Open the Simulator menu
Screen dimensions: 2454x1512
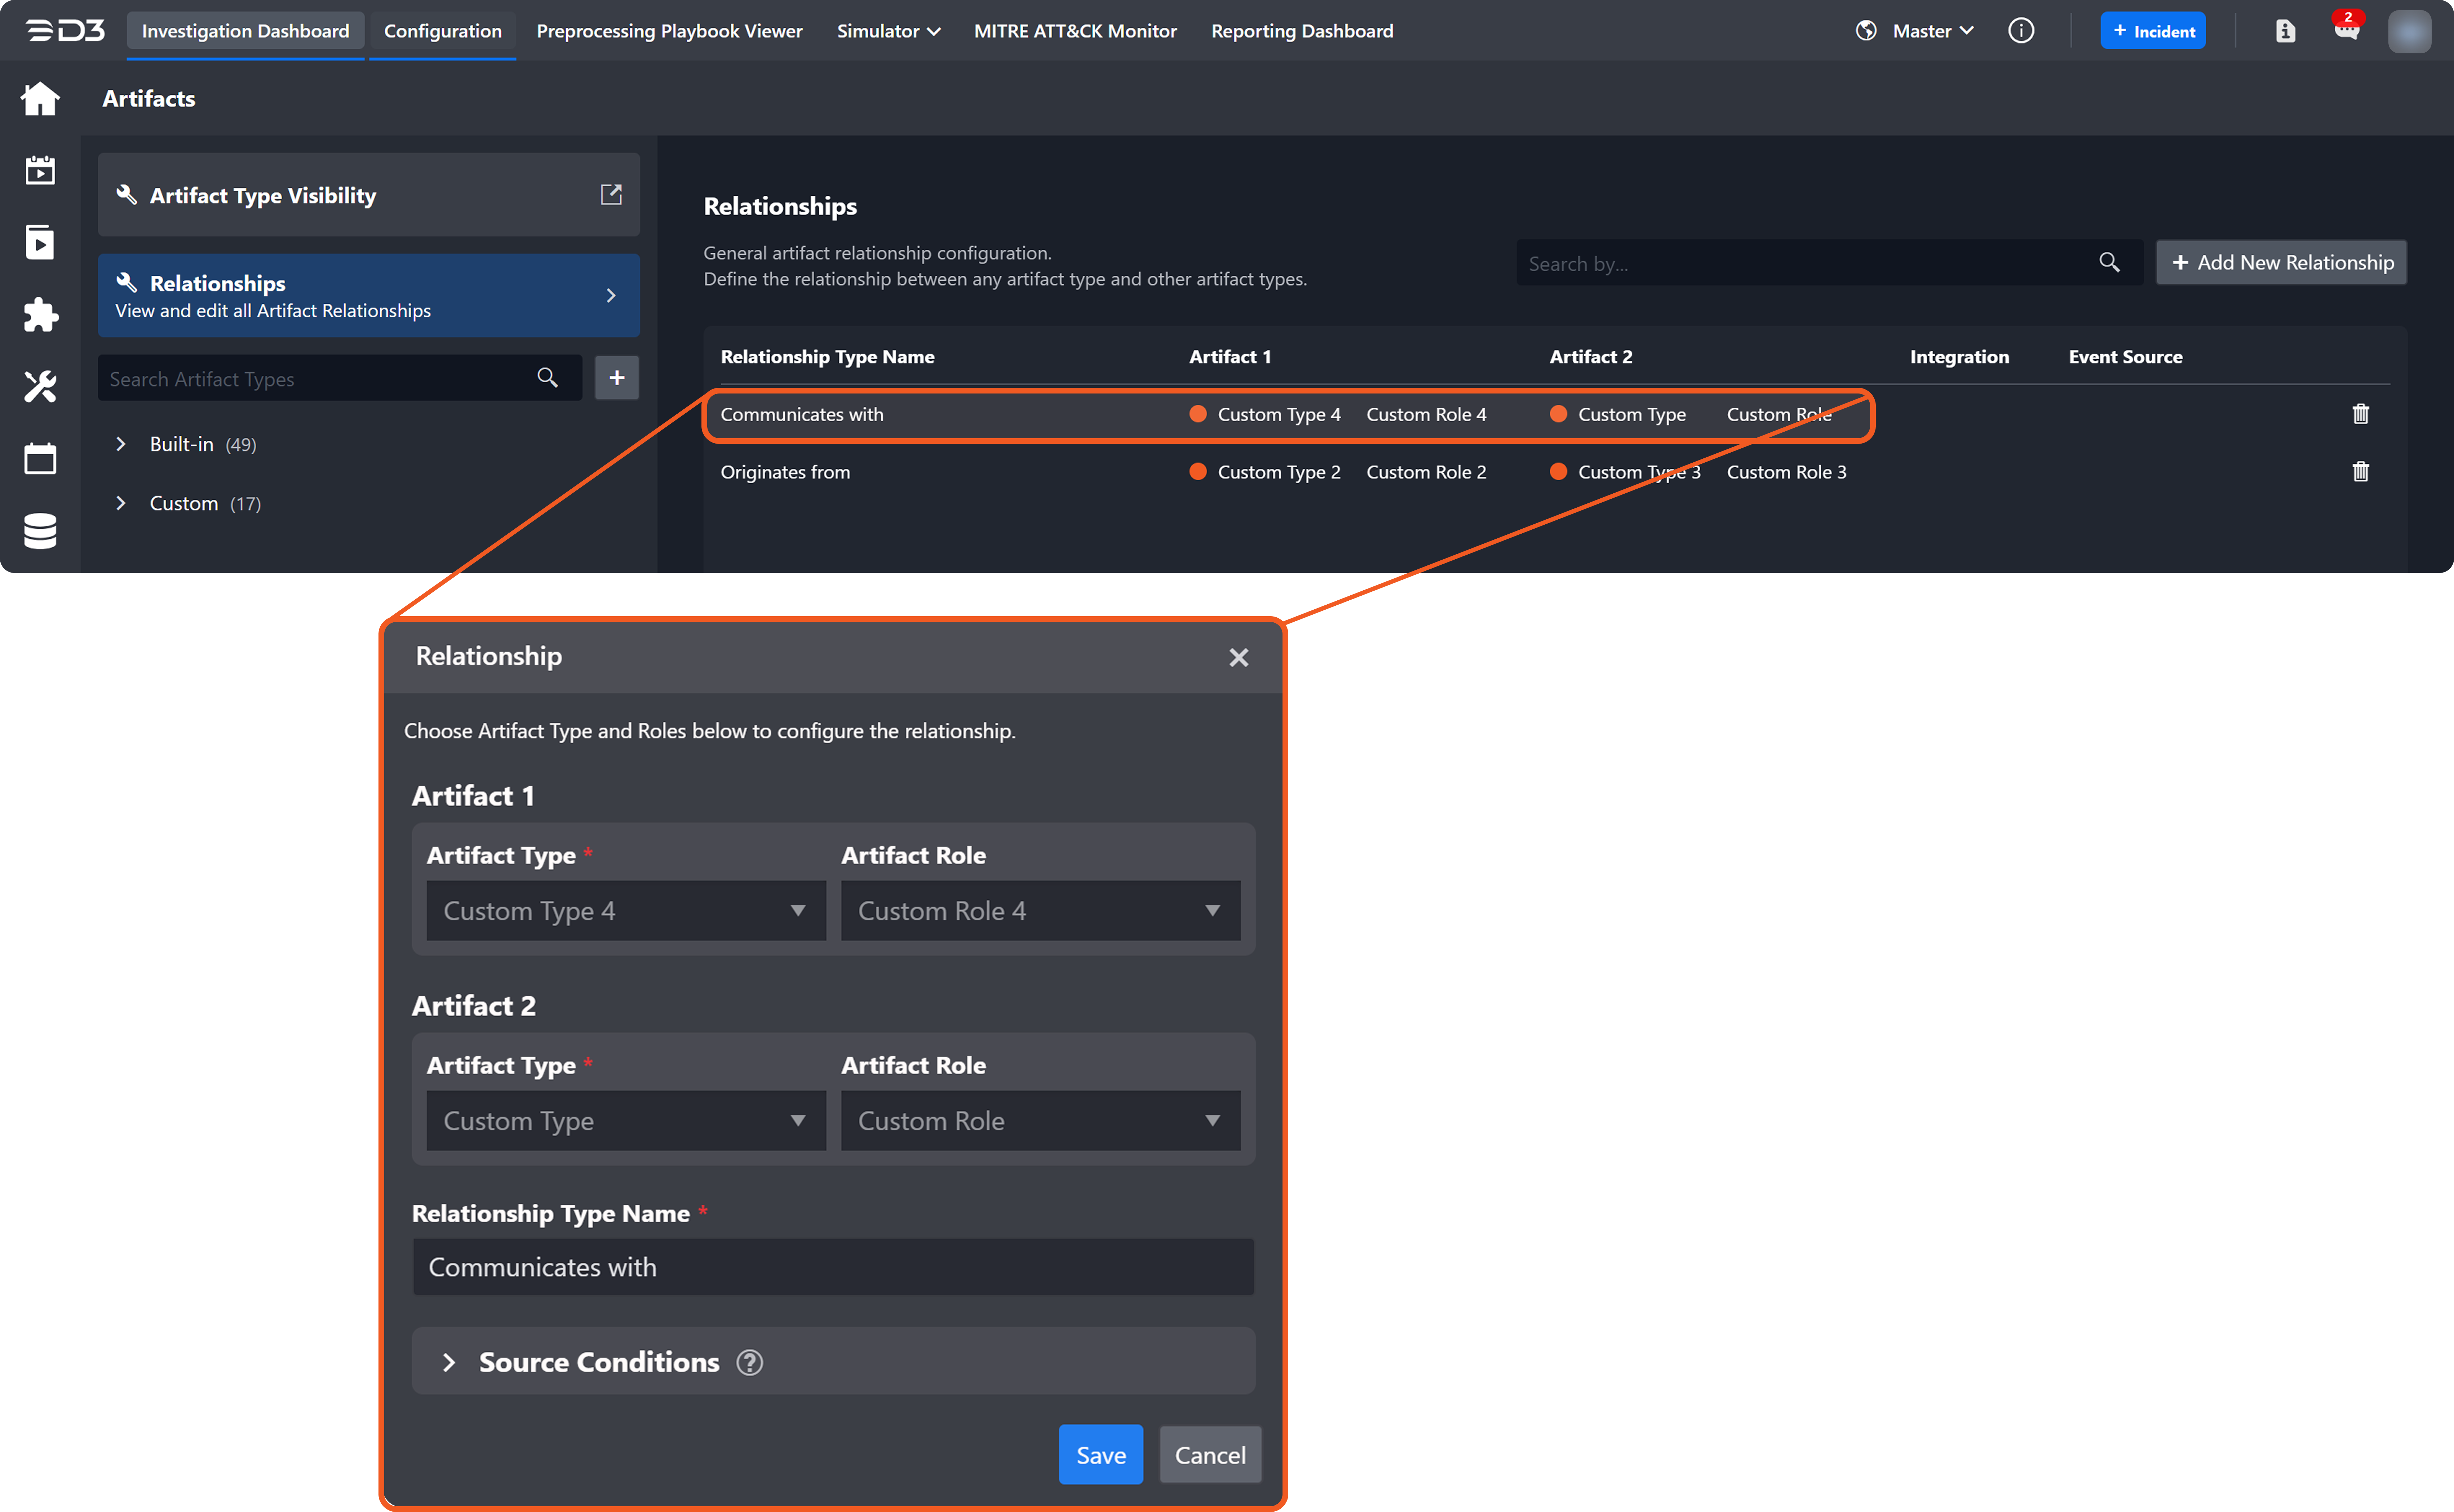888,31
